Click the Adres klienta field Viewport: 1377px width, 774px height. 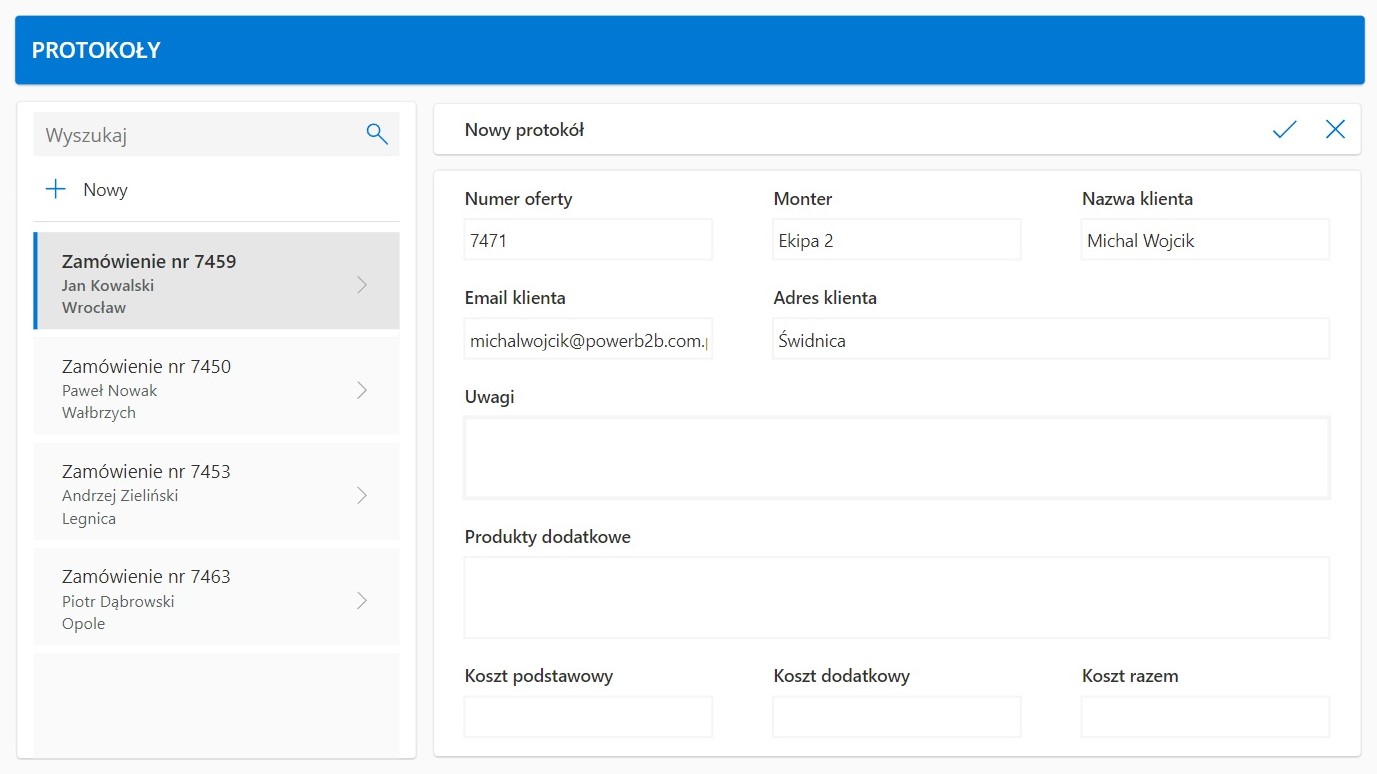pos(1050,340)
